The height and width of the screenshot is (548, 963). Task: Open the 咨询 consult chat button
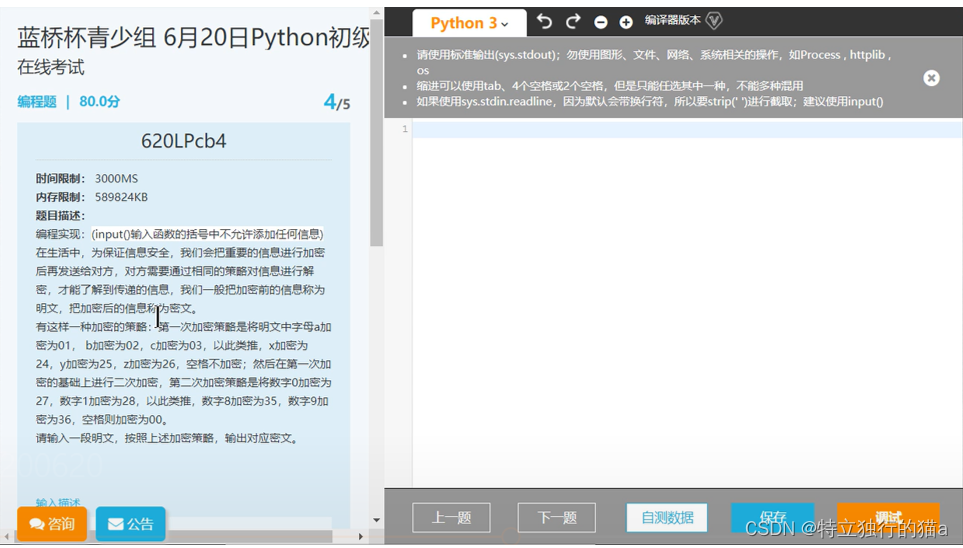click(x=52, y=523)
